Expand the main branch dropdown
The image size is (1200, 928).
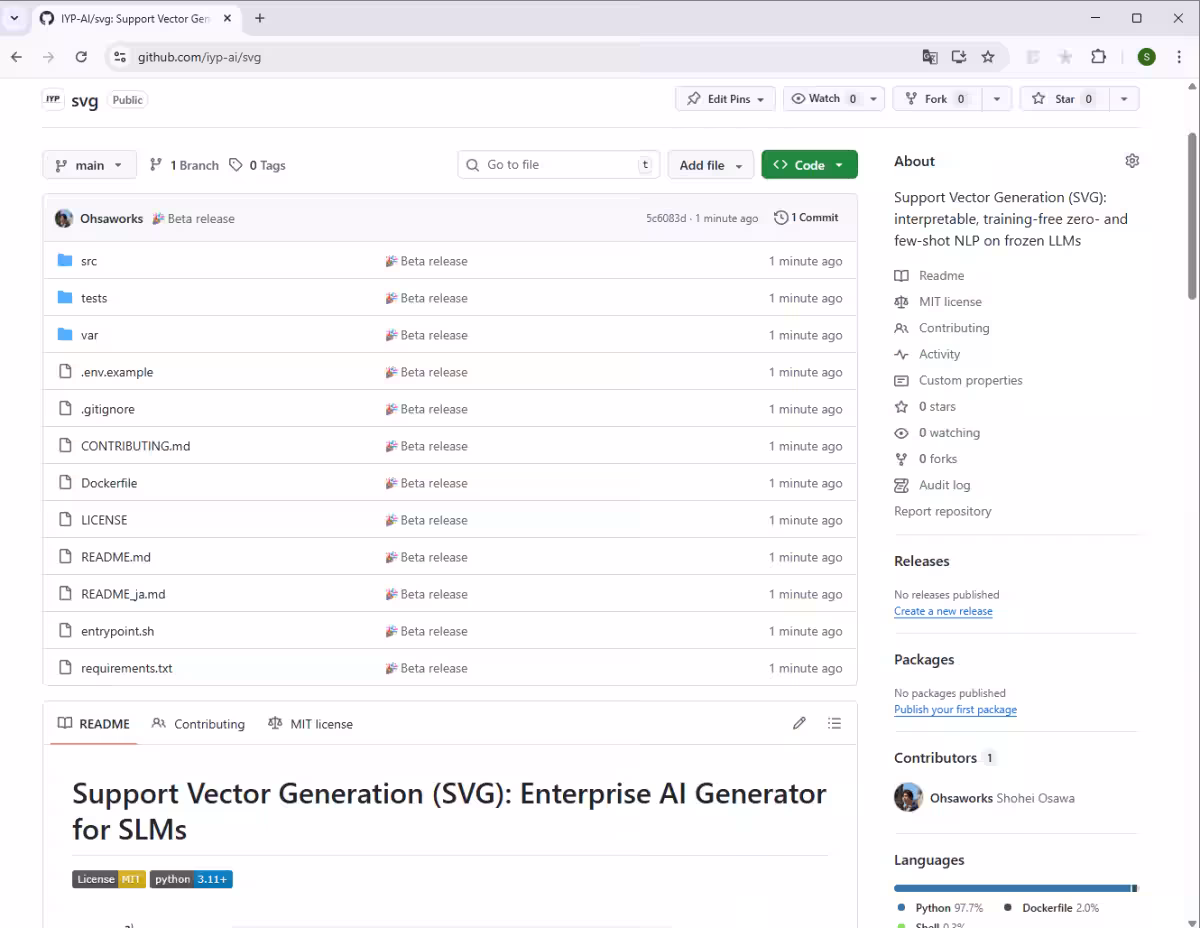coord(89,165)
